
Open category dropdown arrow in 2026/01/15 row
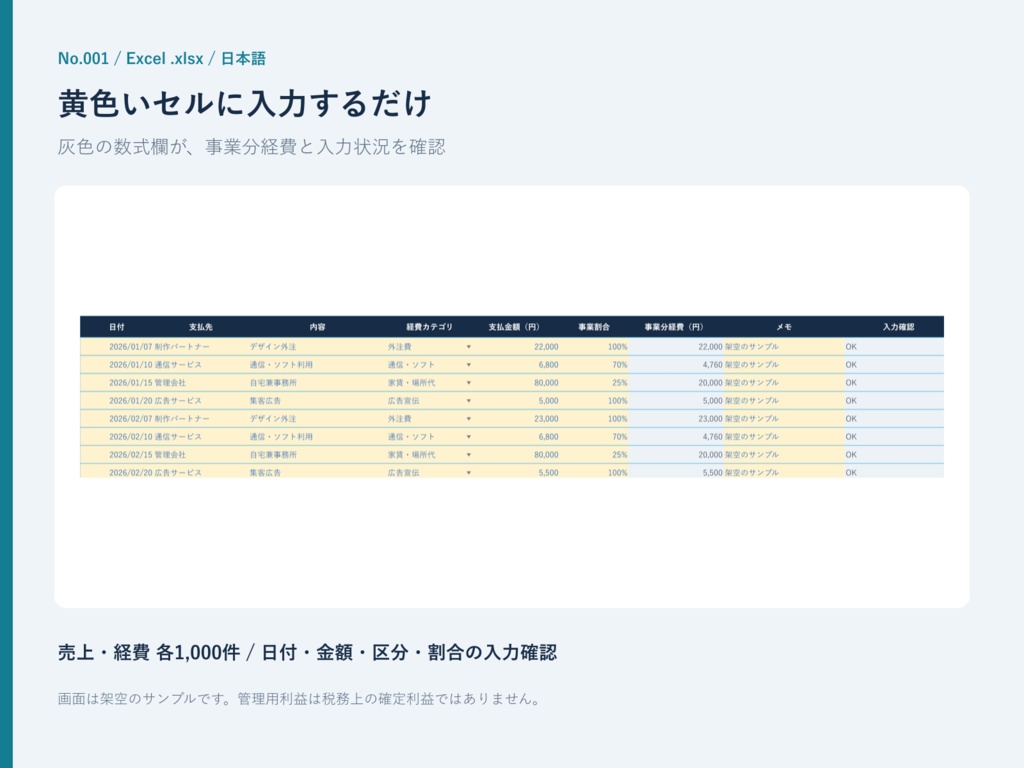pyautogui.click(x=468, y=383)
